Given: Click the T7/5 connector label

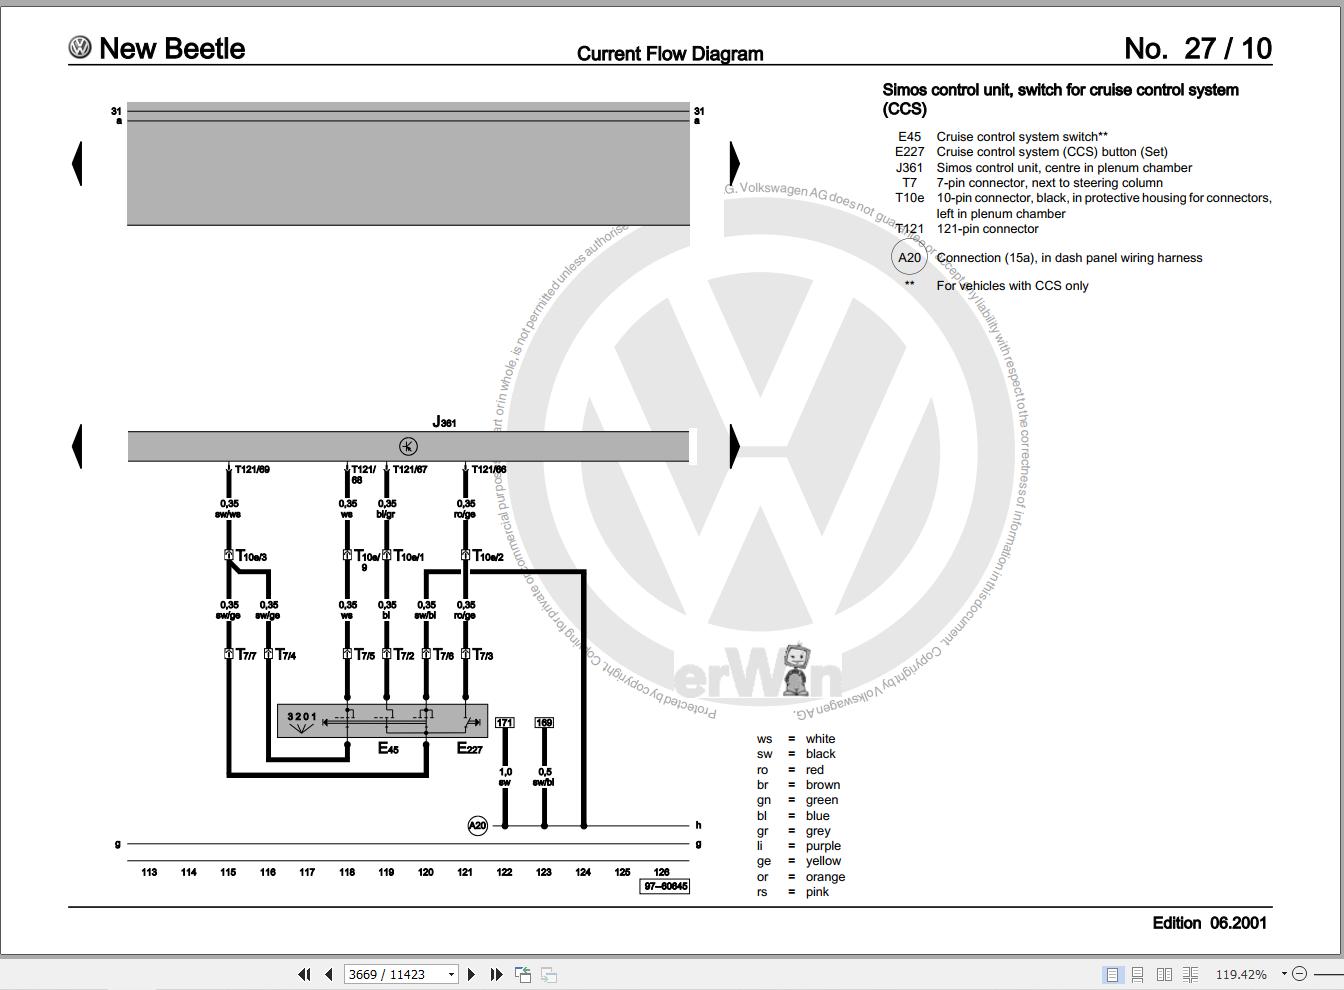Looking at the screenshot, I should [x=365, y=655].
